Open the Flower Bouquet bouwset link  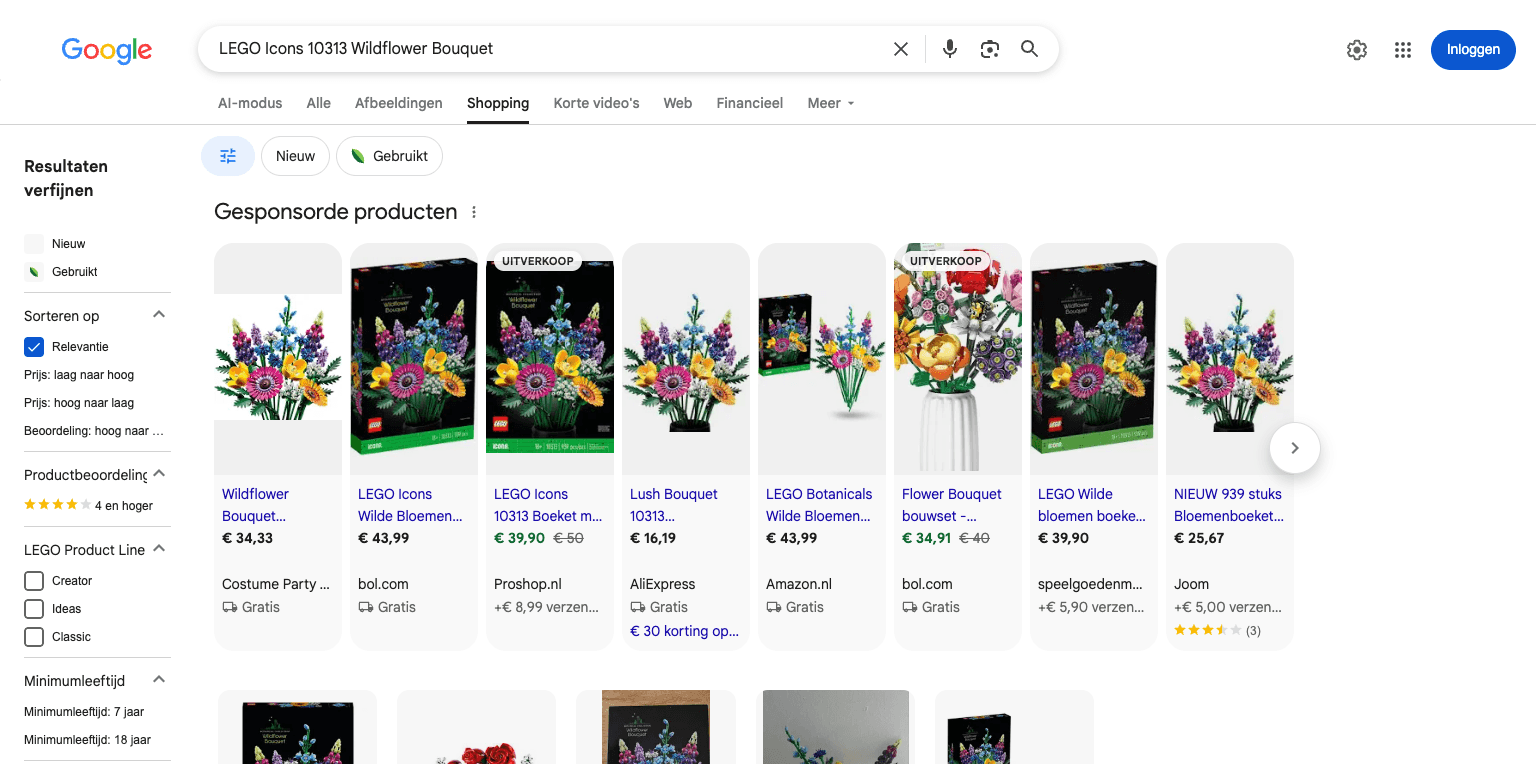[952, 505]
